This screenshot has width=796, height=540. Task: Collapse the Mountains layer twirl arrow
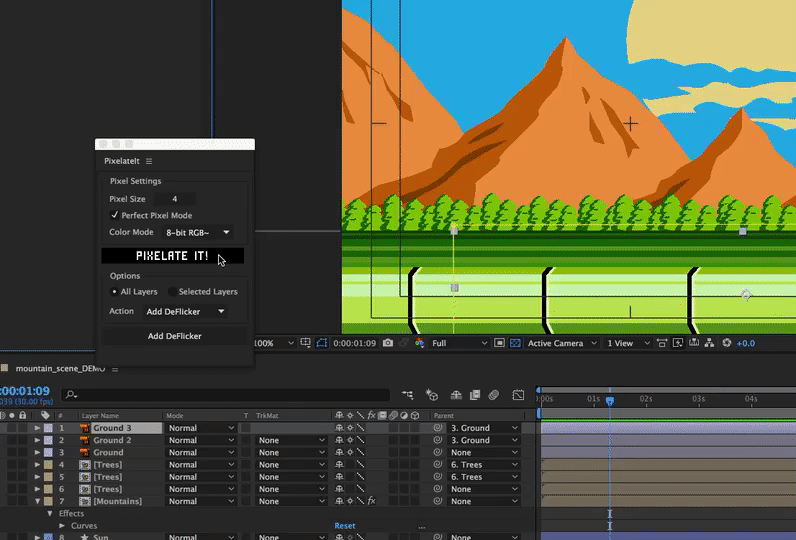(38, 501)
